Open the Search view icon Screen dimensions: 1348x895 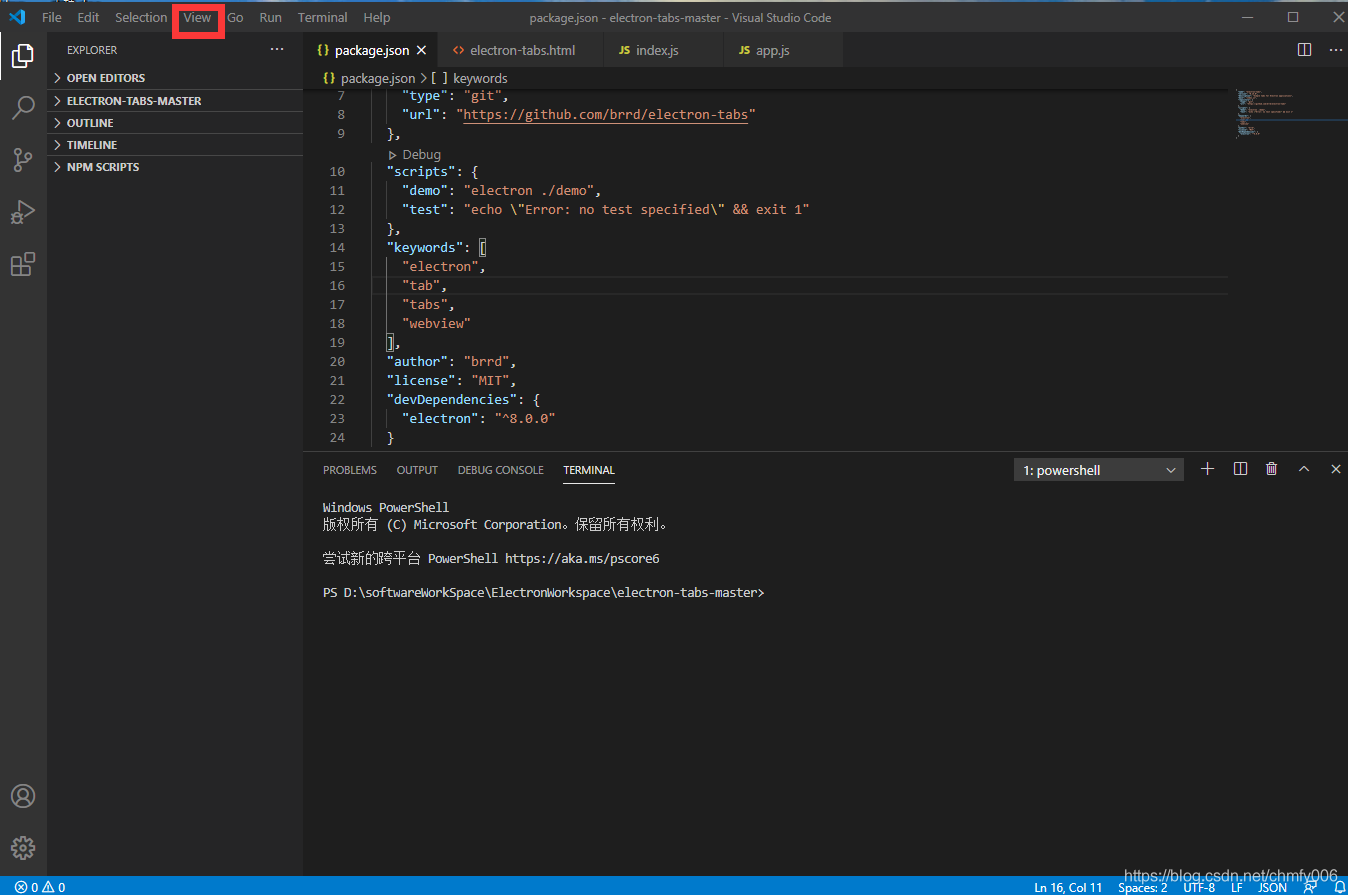[x=23, y=108]
